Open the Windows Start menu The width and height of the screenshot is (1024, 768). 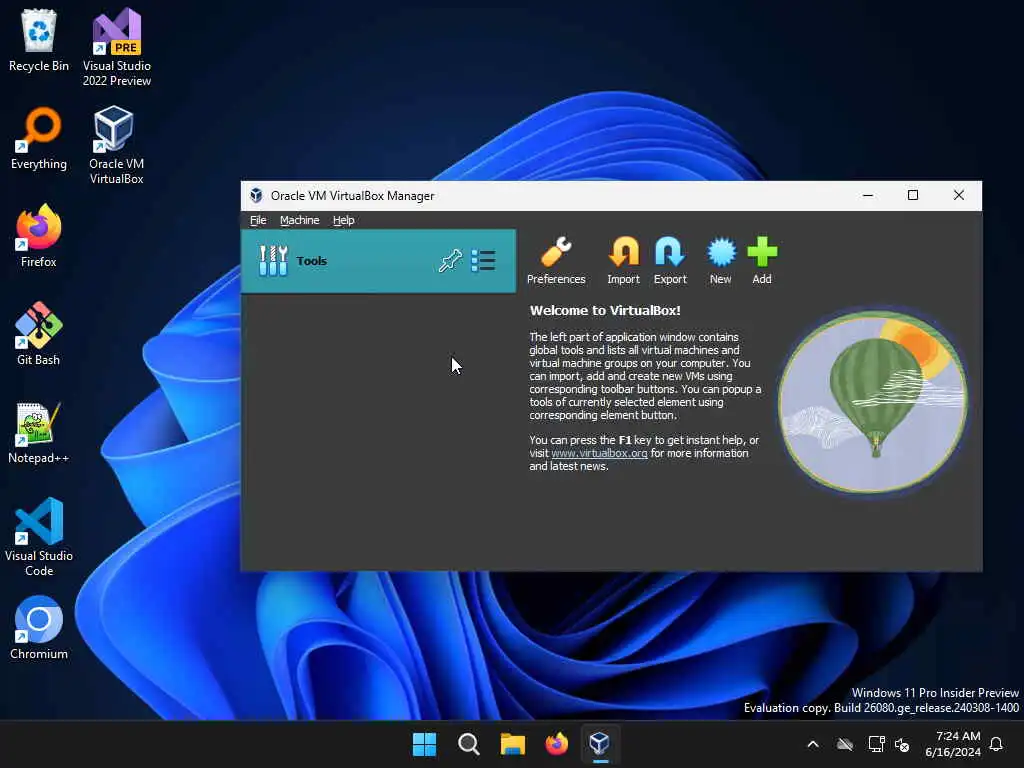(x=424, y=744)
